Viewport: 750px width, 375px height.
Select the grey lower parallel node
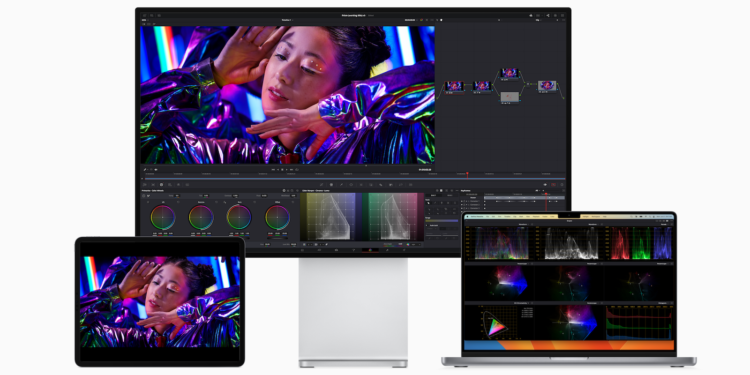510,97
